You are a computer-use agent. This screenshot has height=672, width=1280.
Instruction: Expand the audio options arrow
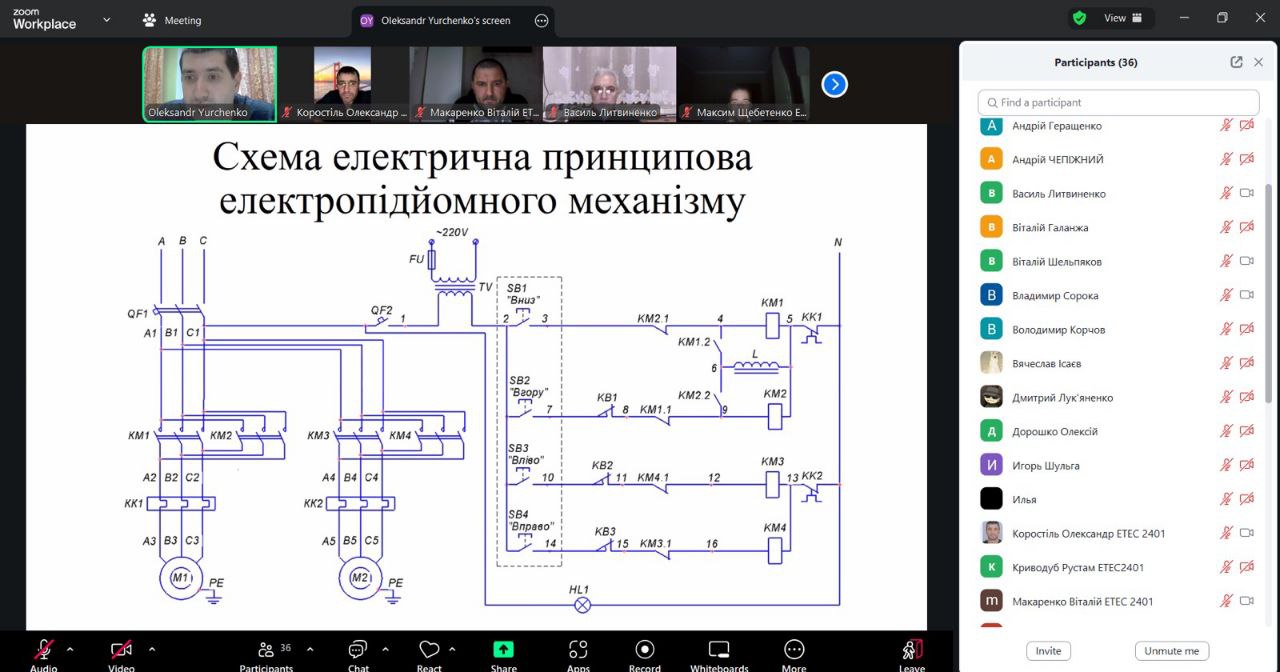pos(70,648)
